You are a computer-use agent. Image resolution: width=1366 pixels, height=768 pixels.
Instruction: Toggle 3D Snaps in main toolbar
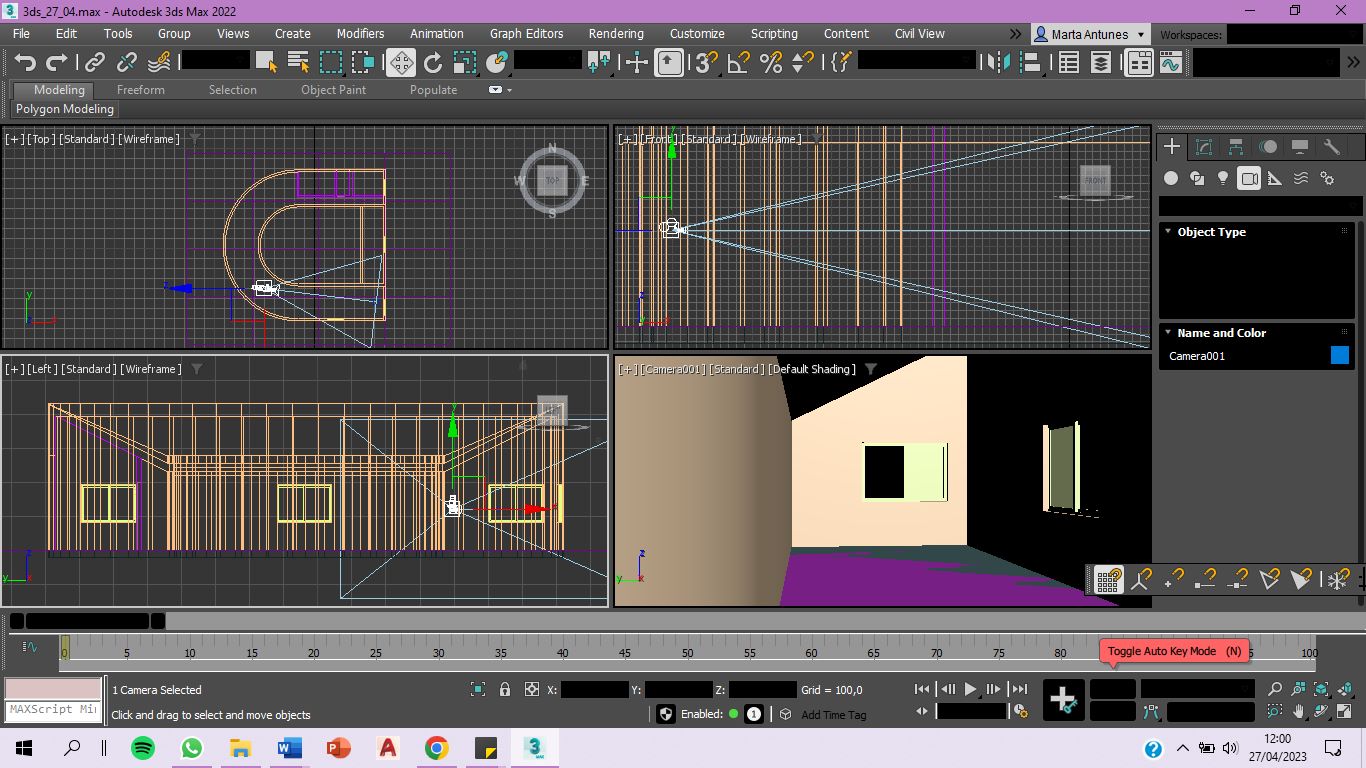(x=705, y=63)
